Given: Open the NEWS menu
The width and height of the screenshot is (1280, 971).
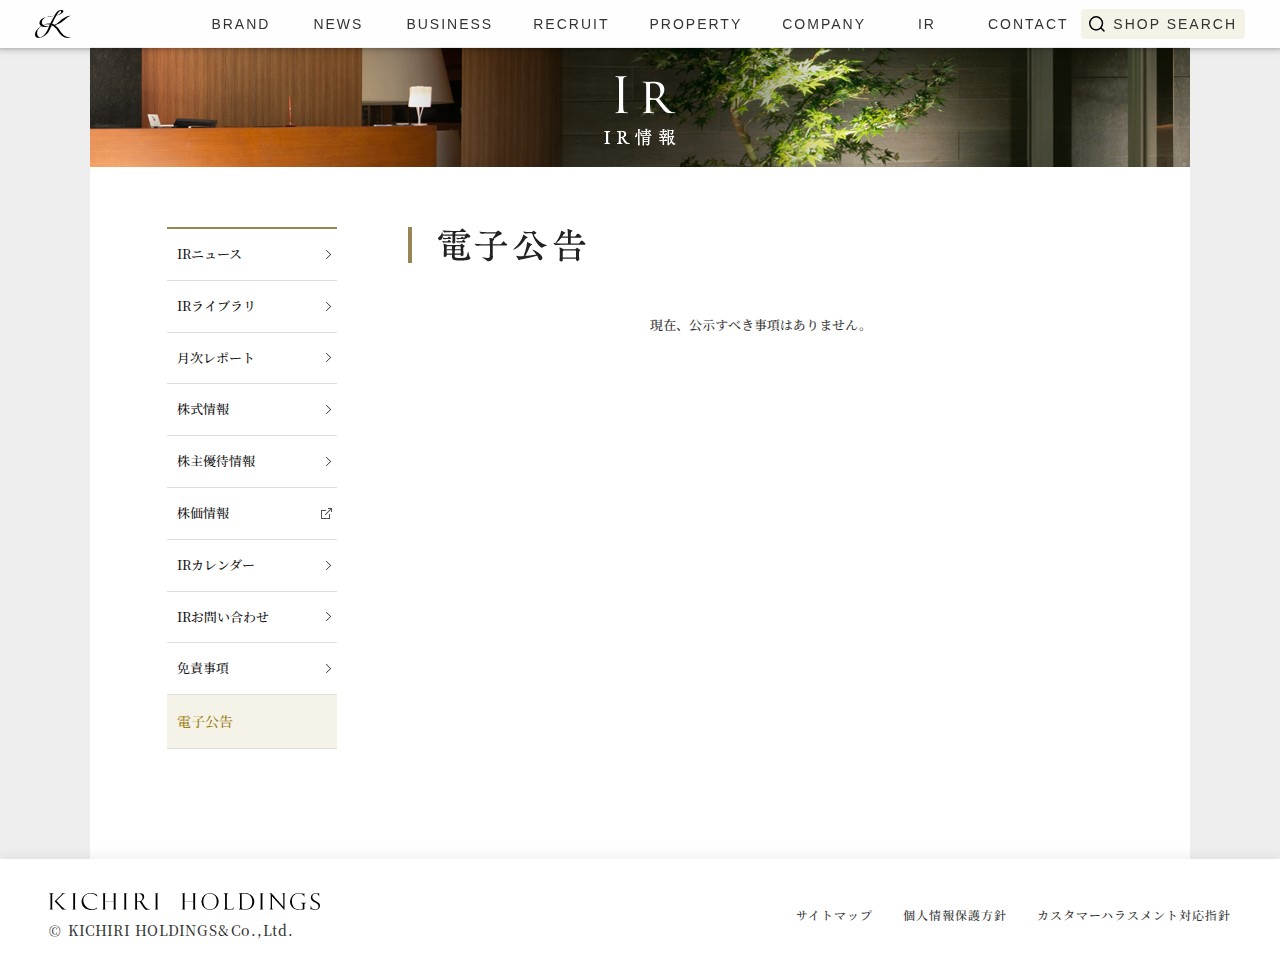Looking at the screenshot, I should (x=338, y=24).
